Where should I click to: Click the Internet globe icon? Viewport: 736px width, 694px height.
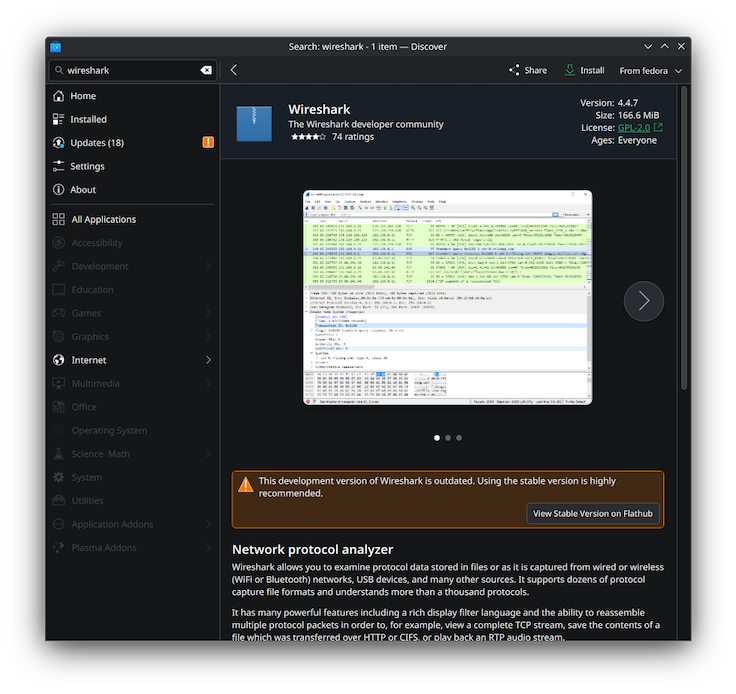pos(59,360)
